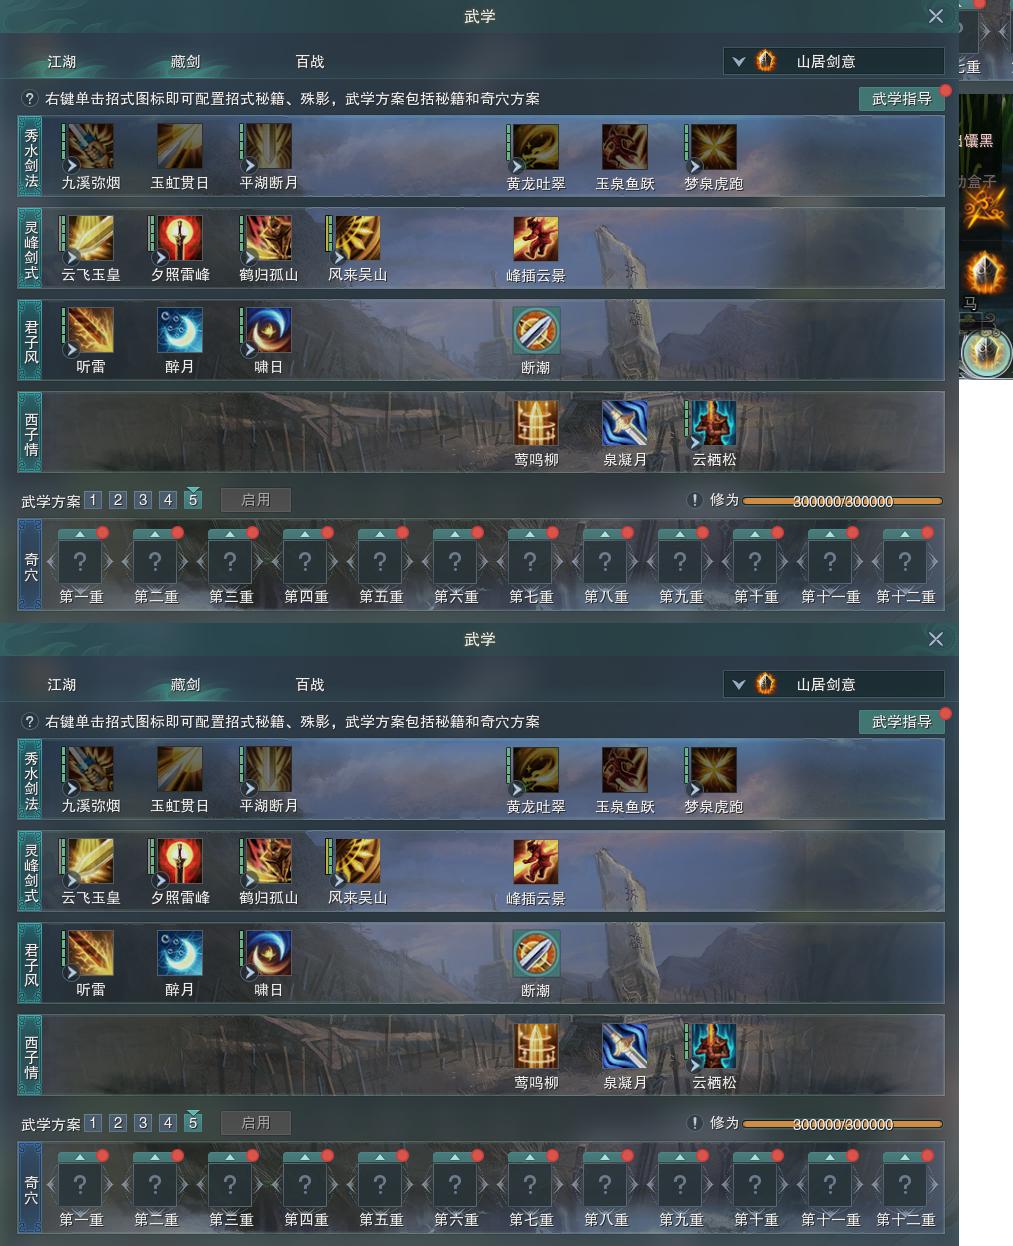The height and width of the screenshot is (1246, 1013).
Task: Select 黄龙吐翠 skill icon in bottom panel
Action: (x=536, y=770)
